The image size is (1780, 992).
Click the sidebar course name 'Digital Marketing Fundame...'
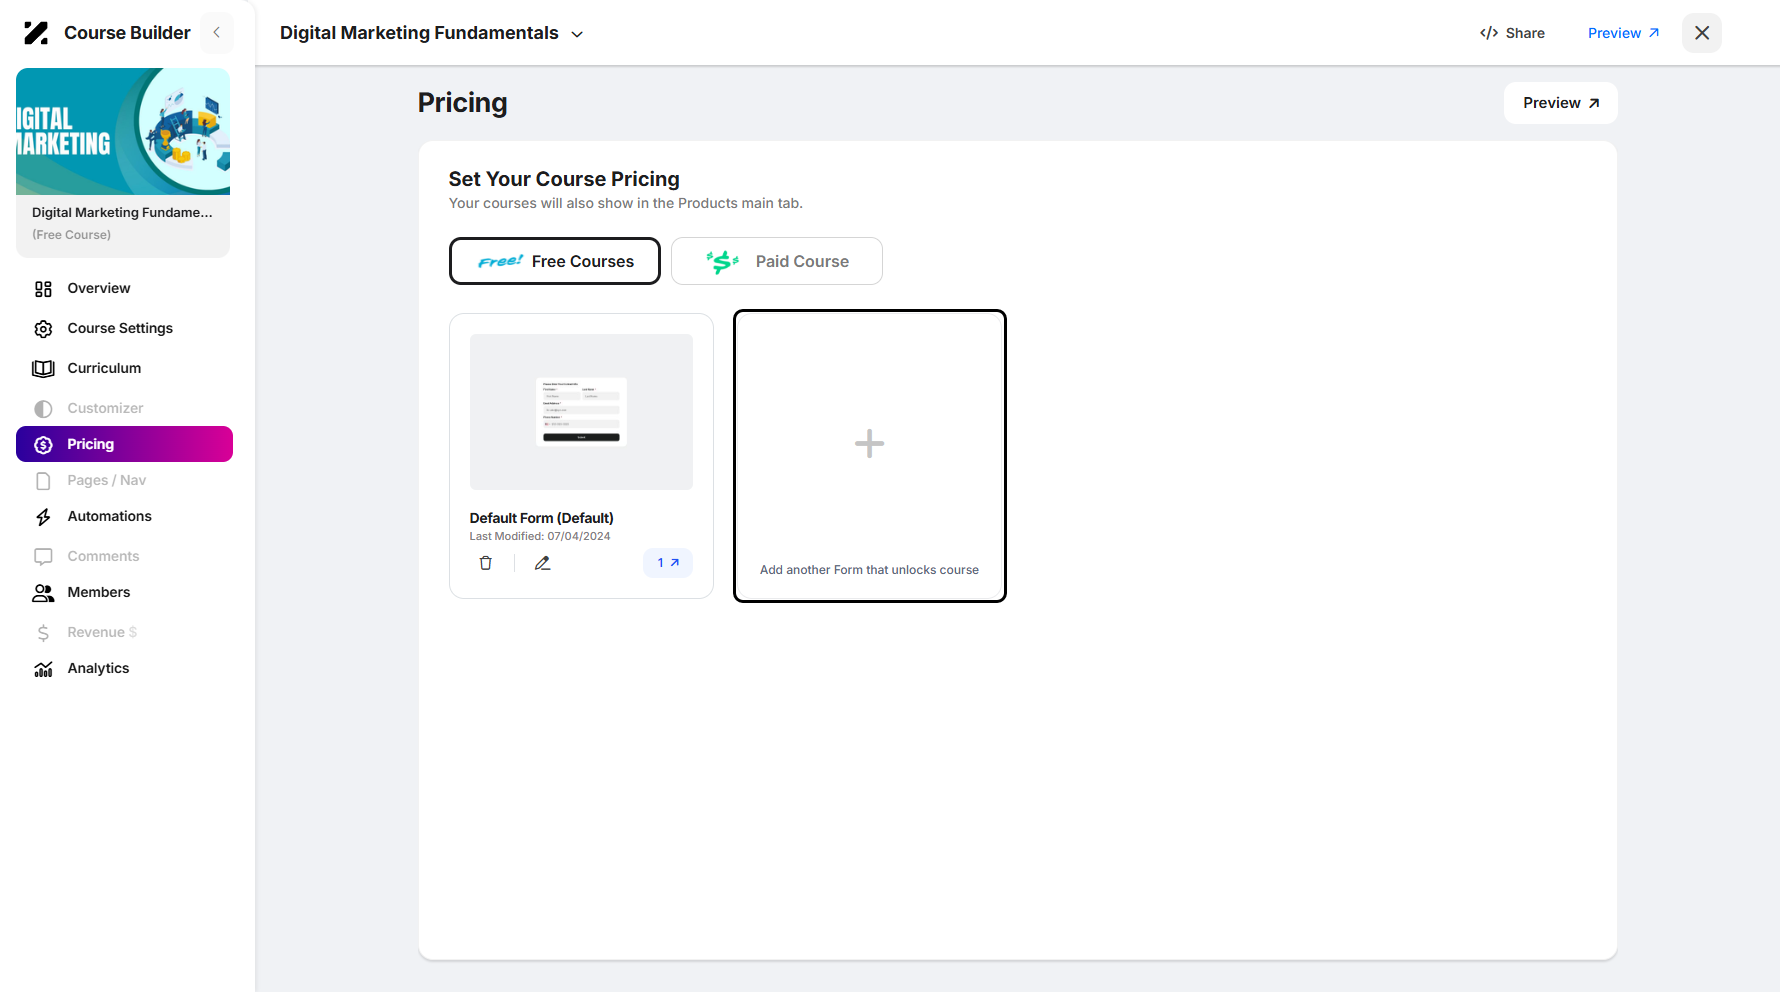[x=122, y=212]
